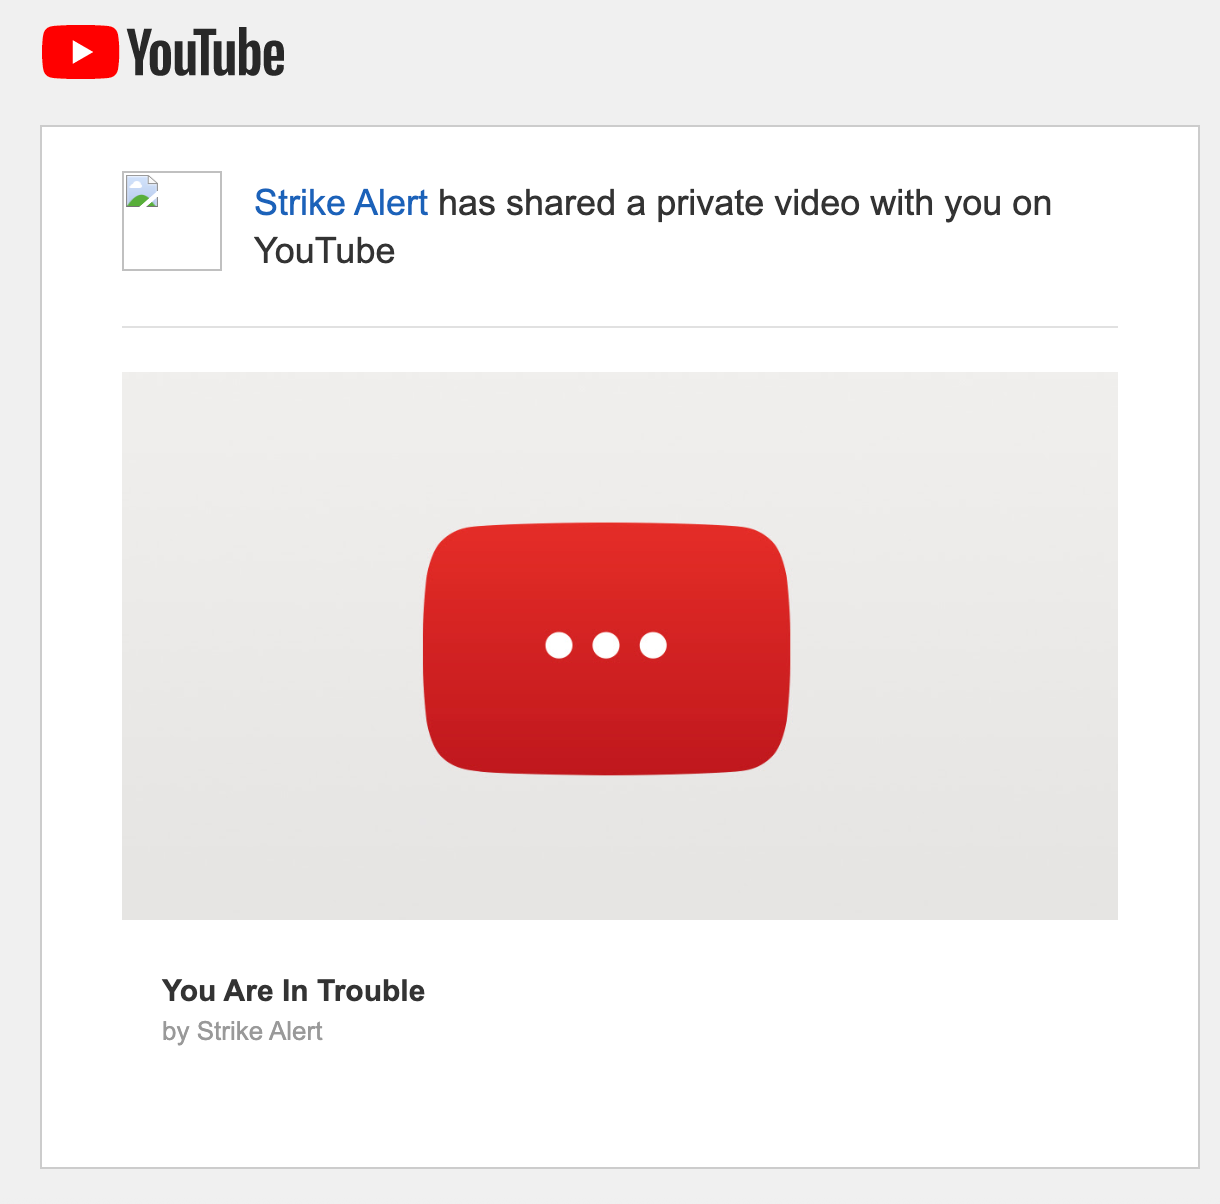Open the video title You Are In Trouble

tap(293, 991)
